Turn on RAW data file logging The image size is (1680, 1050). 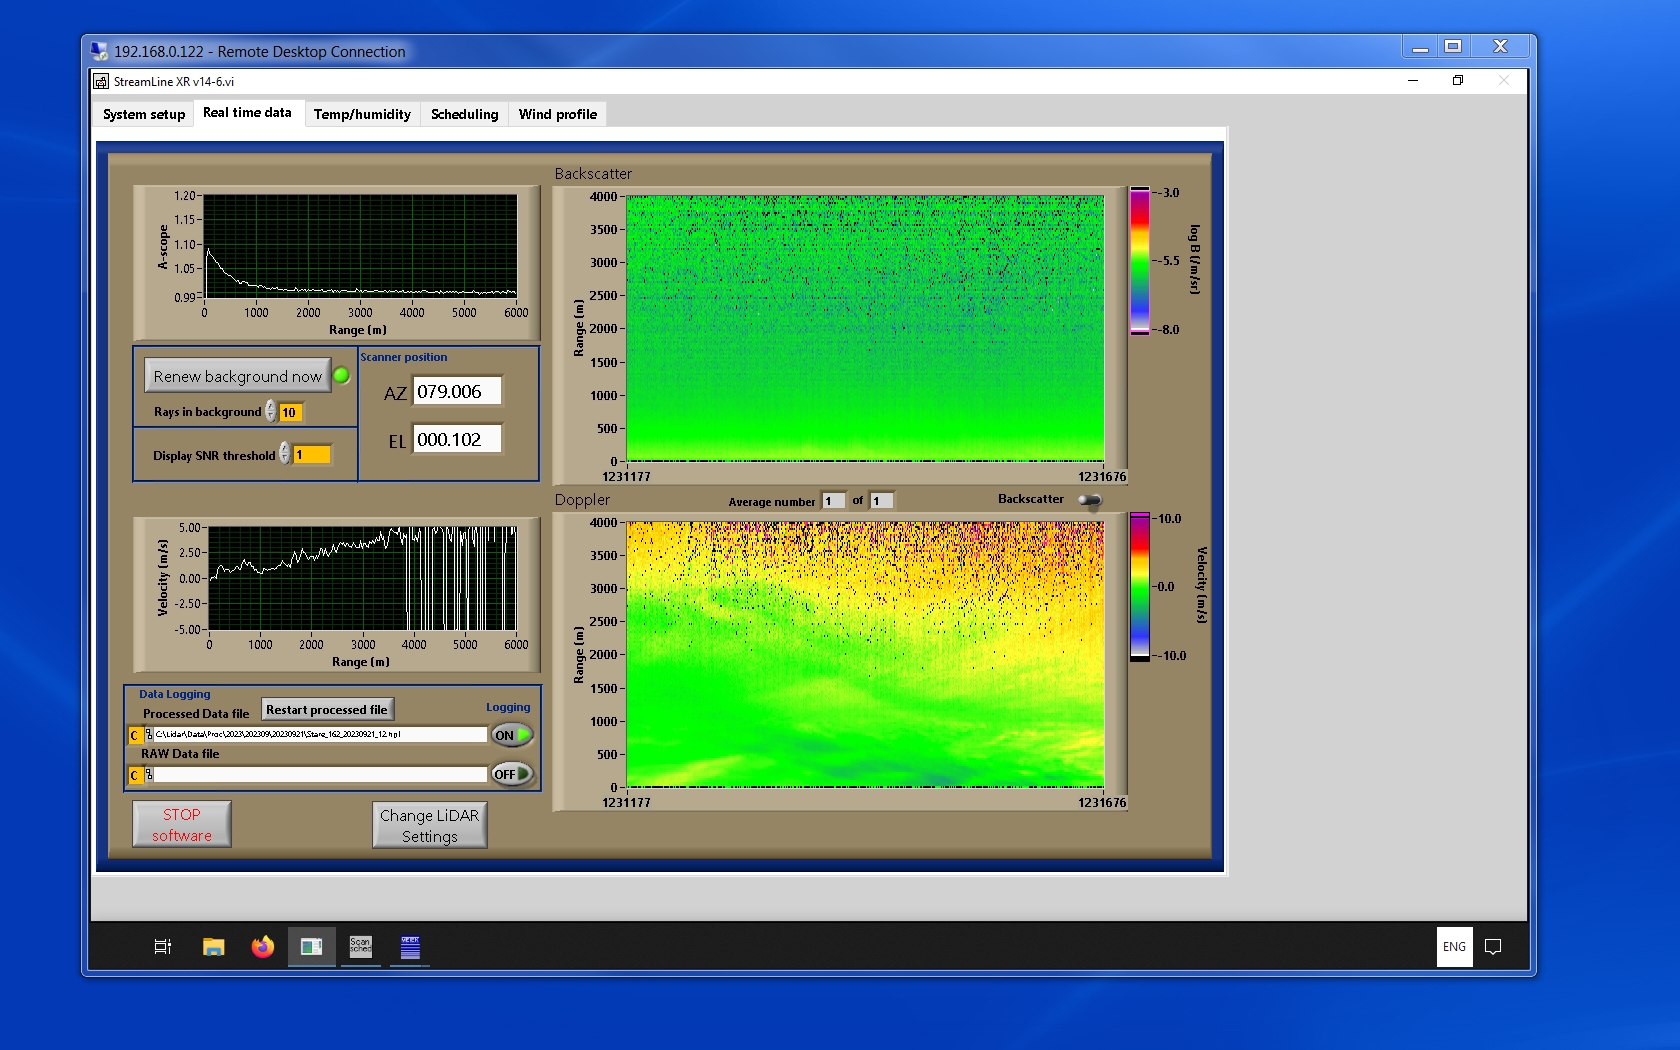(511, 774)
